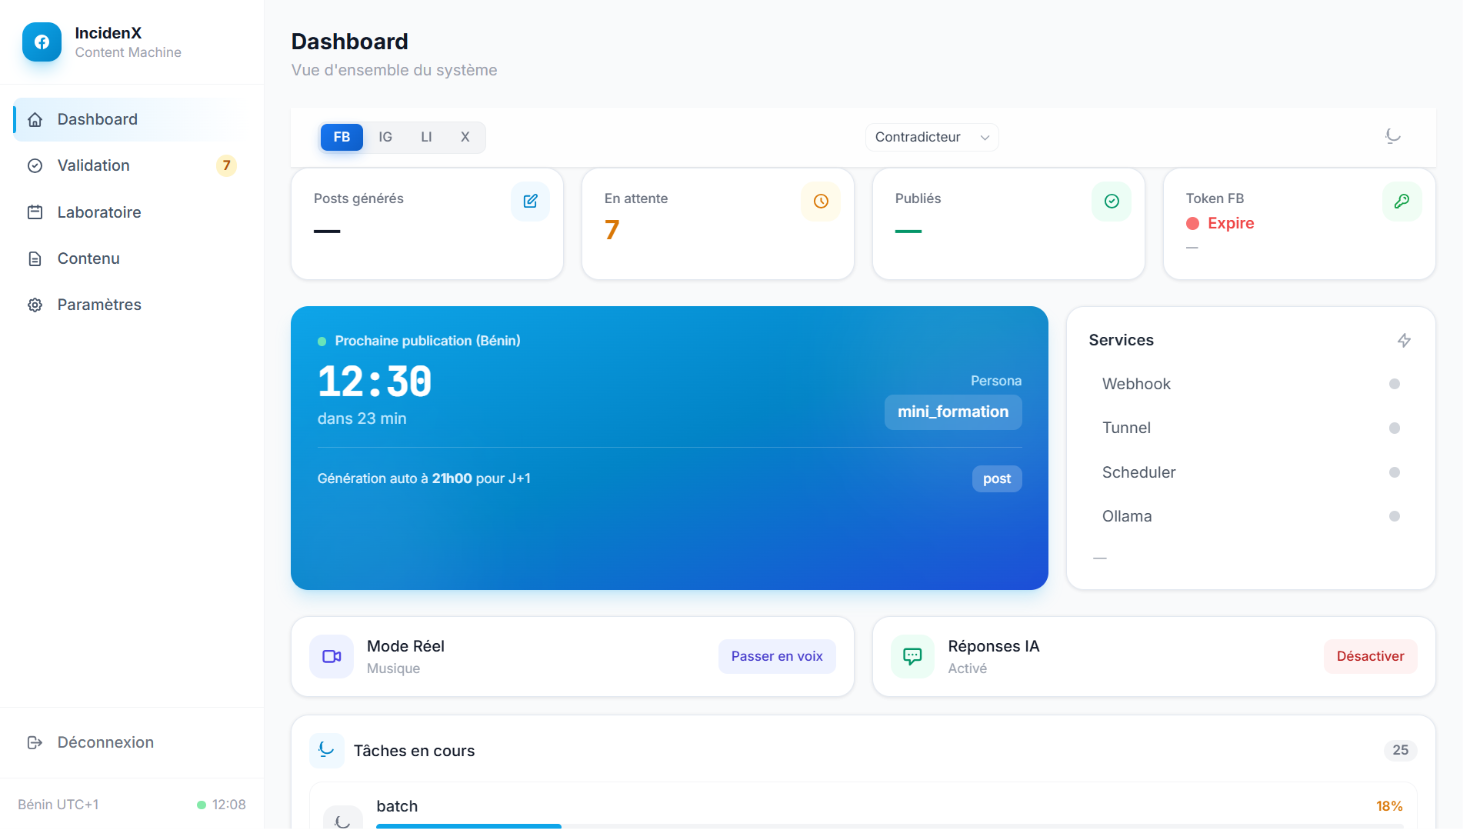The width and height of the screenshot is (1463, 829).
Task: Click the key icon on Token FB card
Action: pos(1402,201)
